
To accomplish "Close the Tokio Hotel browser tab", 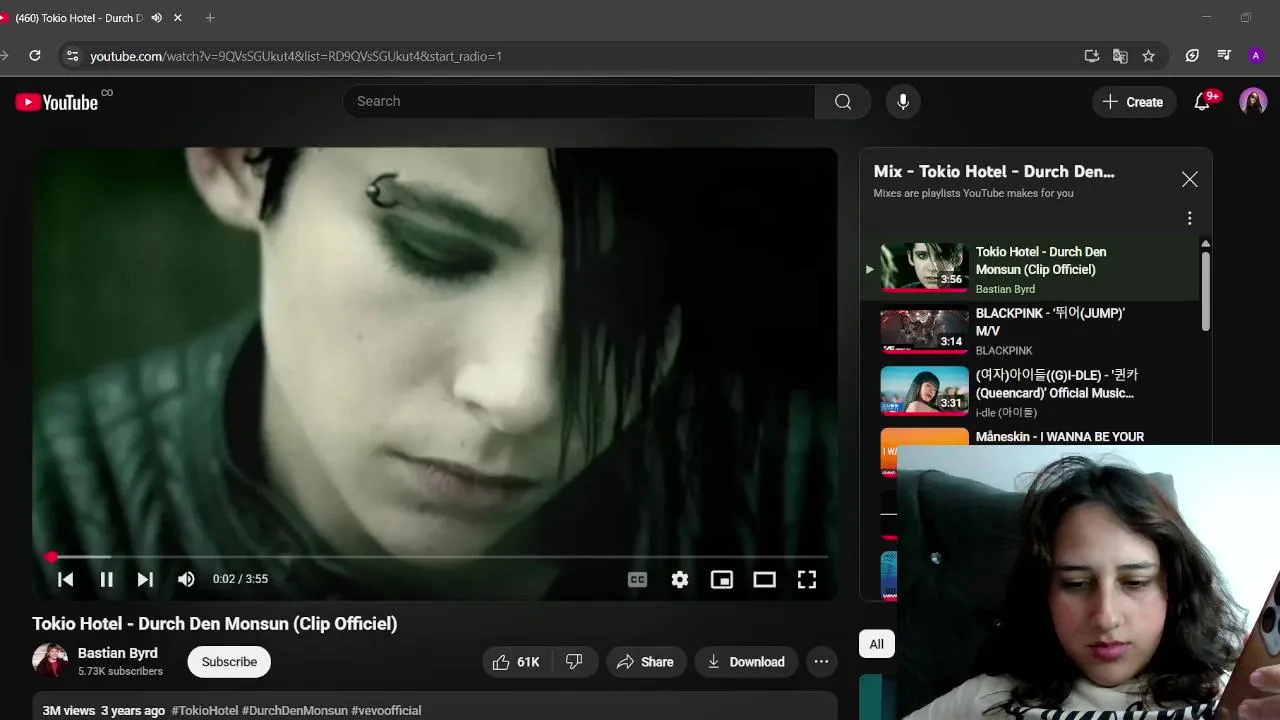I will tap(178, 18).
